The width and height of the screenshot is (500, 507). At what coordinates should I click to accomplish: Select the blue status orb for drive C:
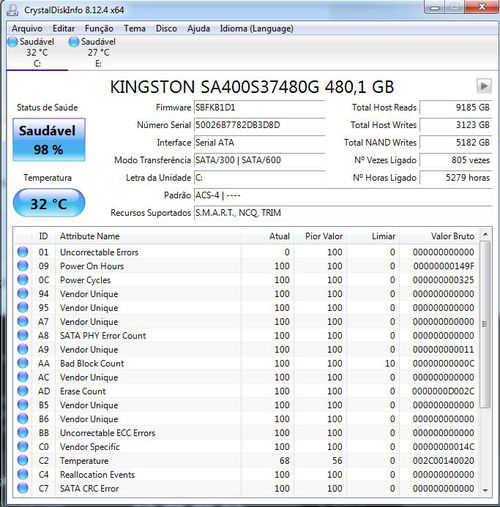pos(13,42)
